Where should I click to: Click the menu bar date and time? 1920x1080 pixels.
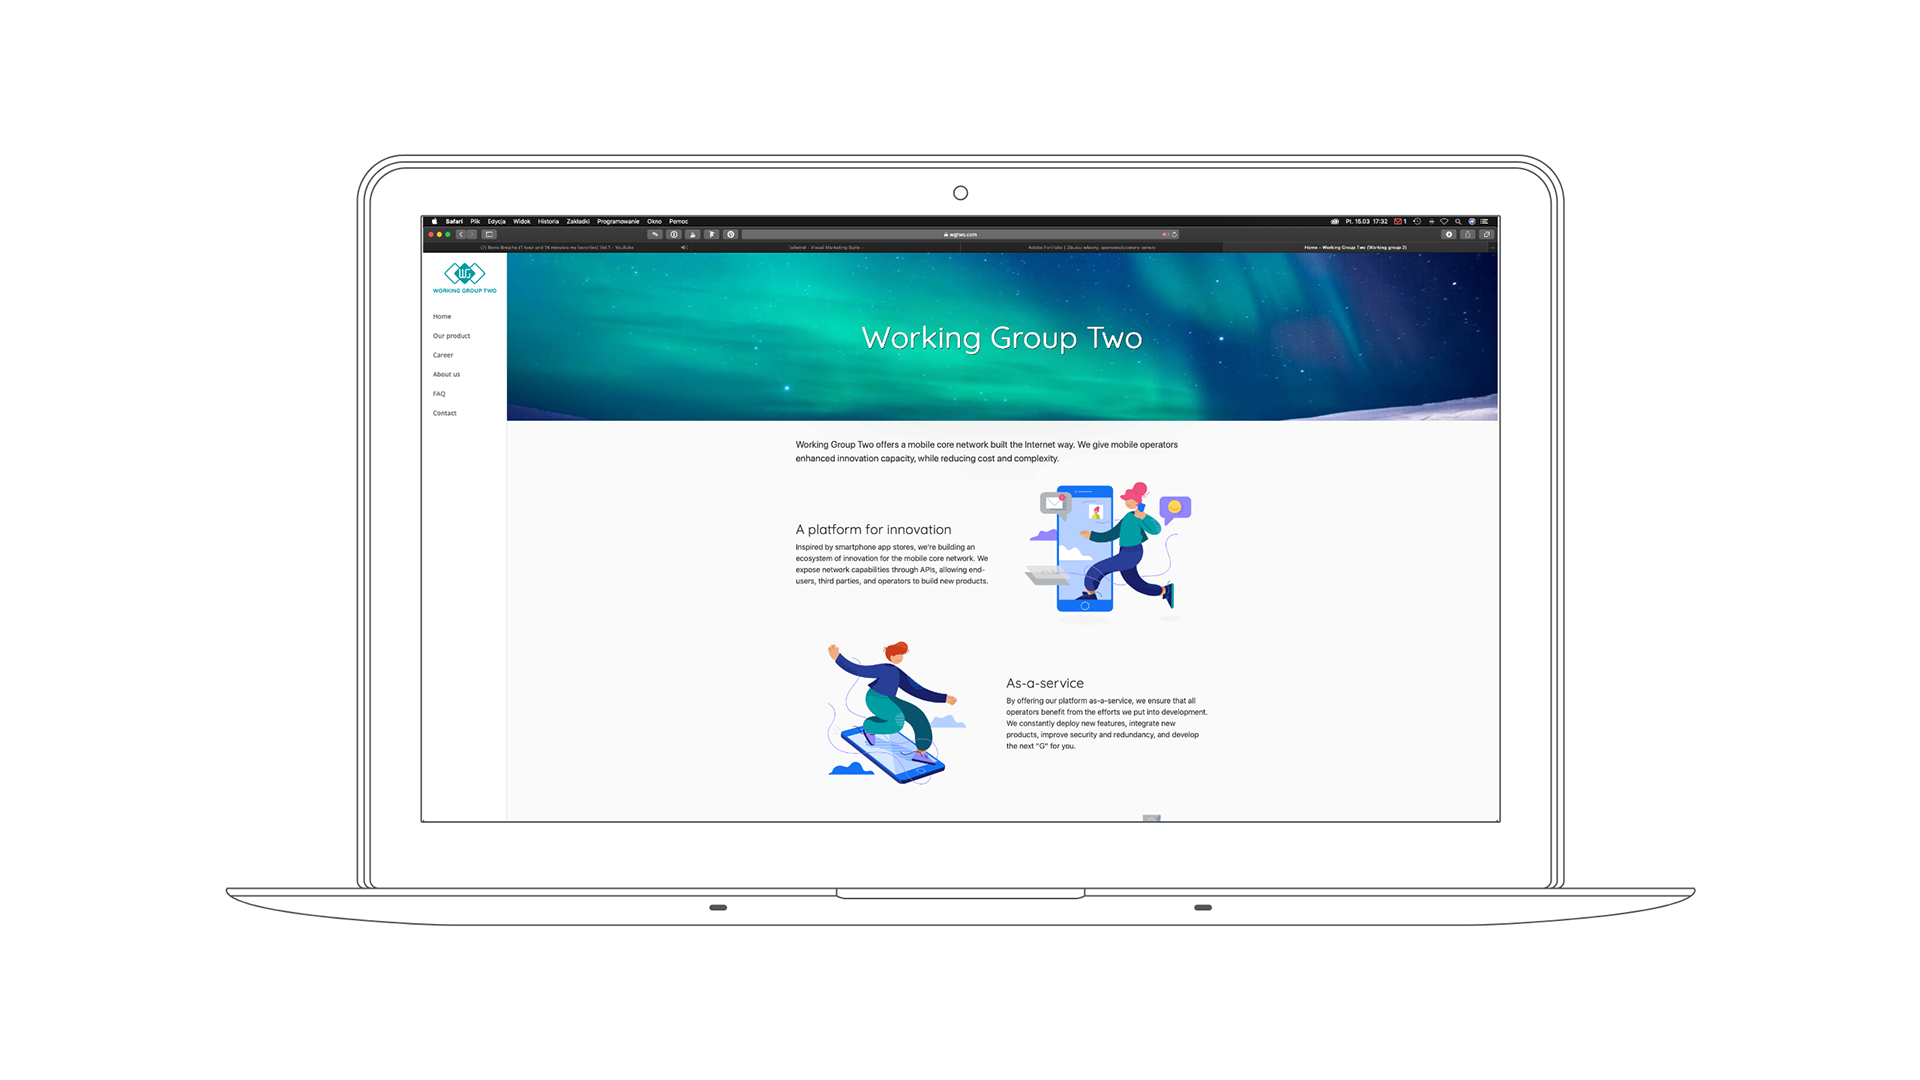point(1366,221)
